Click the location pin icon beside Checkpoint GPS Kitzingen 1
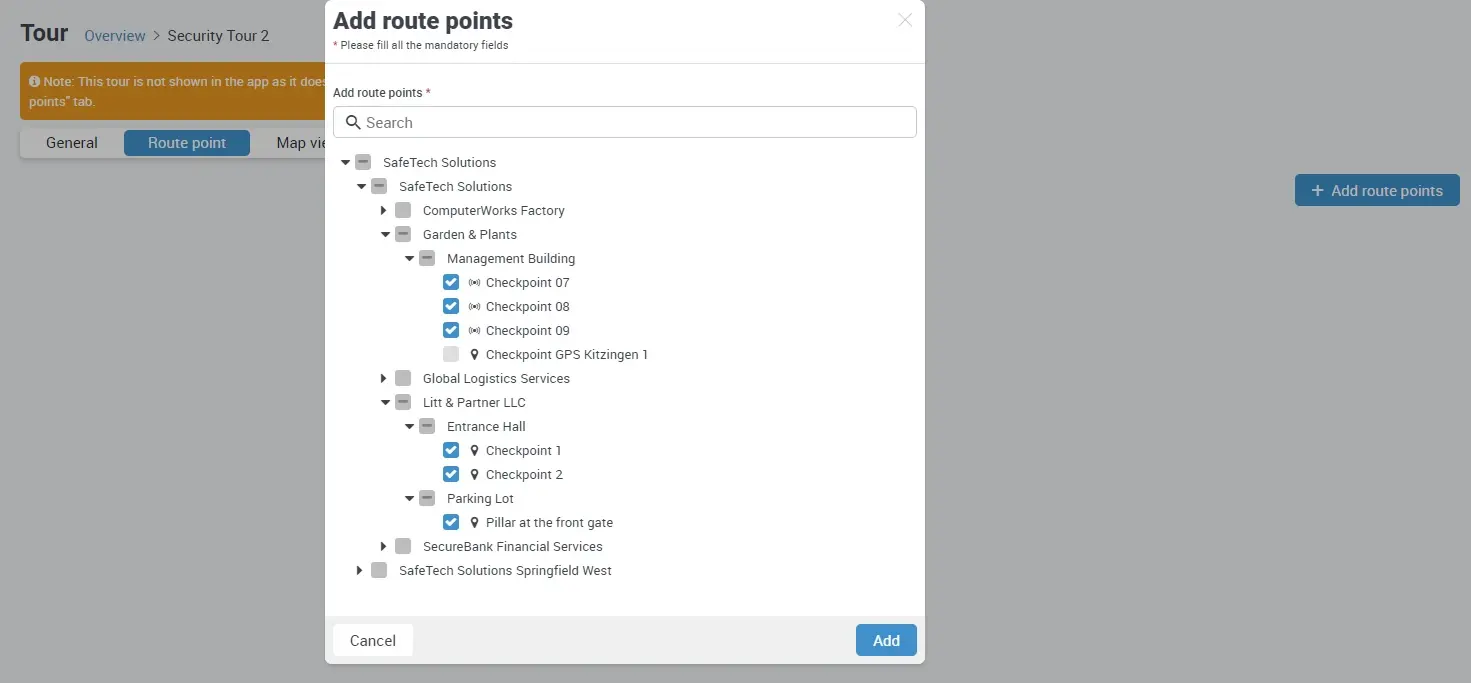This screenshot has width=1471, height=683. (475, 354)
